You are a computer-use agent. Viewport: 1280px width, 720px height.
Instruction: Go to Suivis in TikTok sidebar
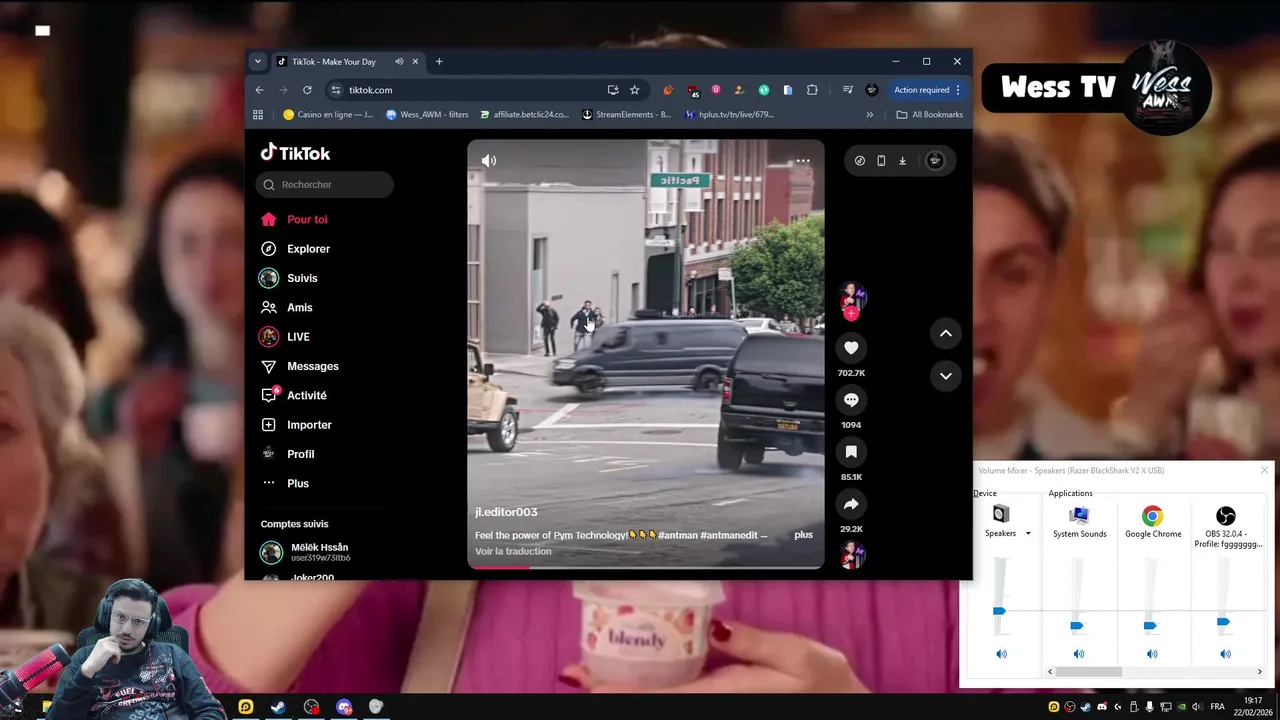tap(289, 278)
